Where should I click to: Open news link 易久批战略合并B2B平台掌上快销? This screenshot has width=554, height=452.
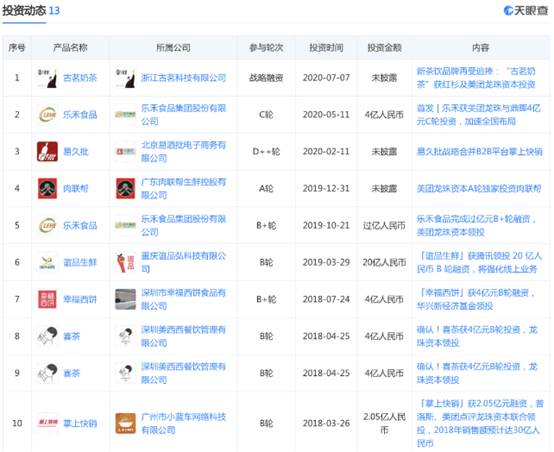(479, 152)
